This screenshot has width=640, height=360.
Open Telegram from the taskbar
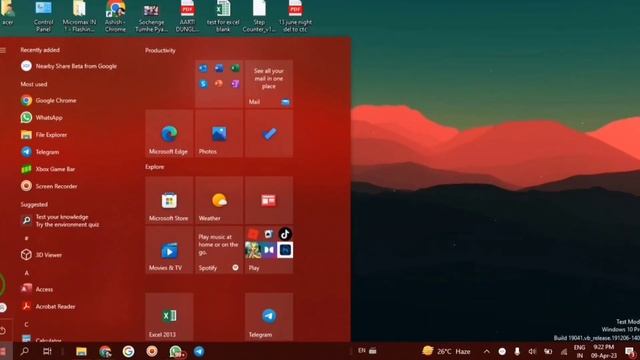click(x=199, y=351)
